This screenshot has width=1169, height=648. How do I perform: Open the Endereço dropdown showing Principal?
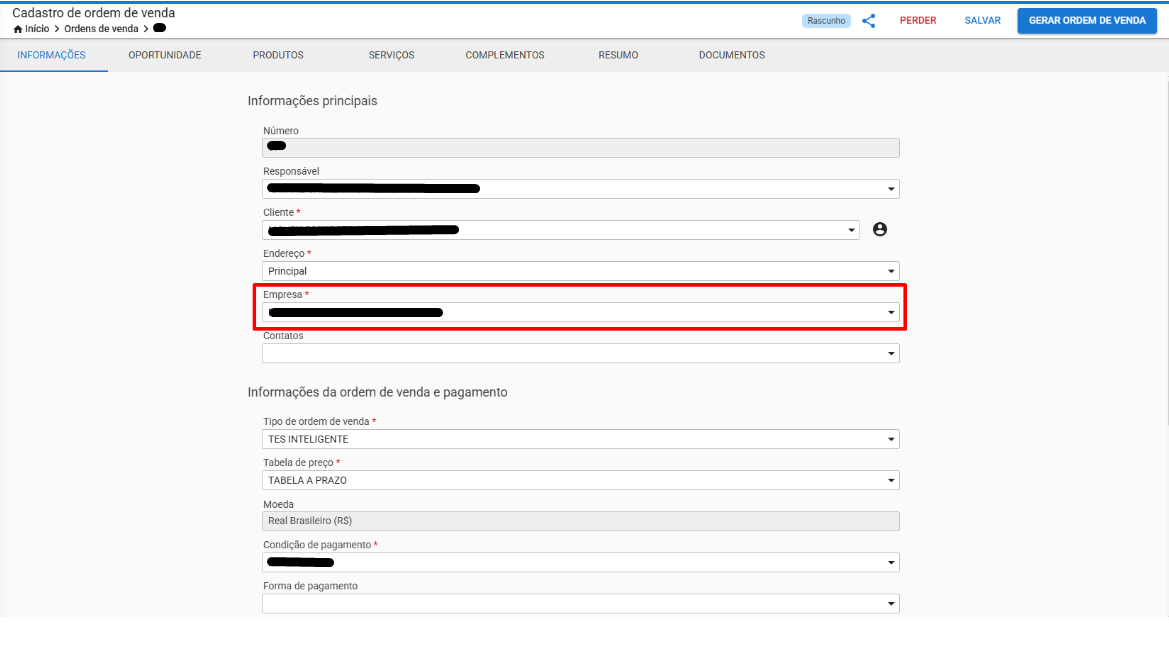581,271
